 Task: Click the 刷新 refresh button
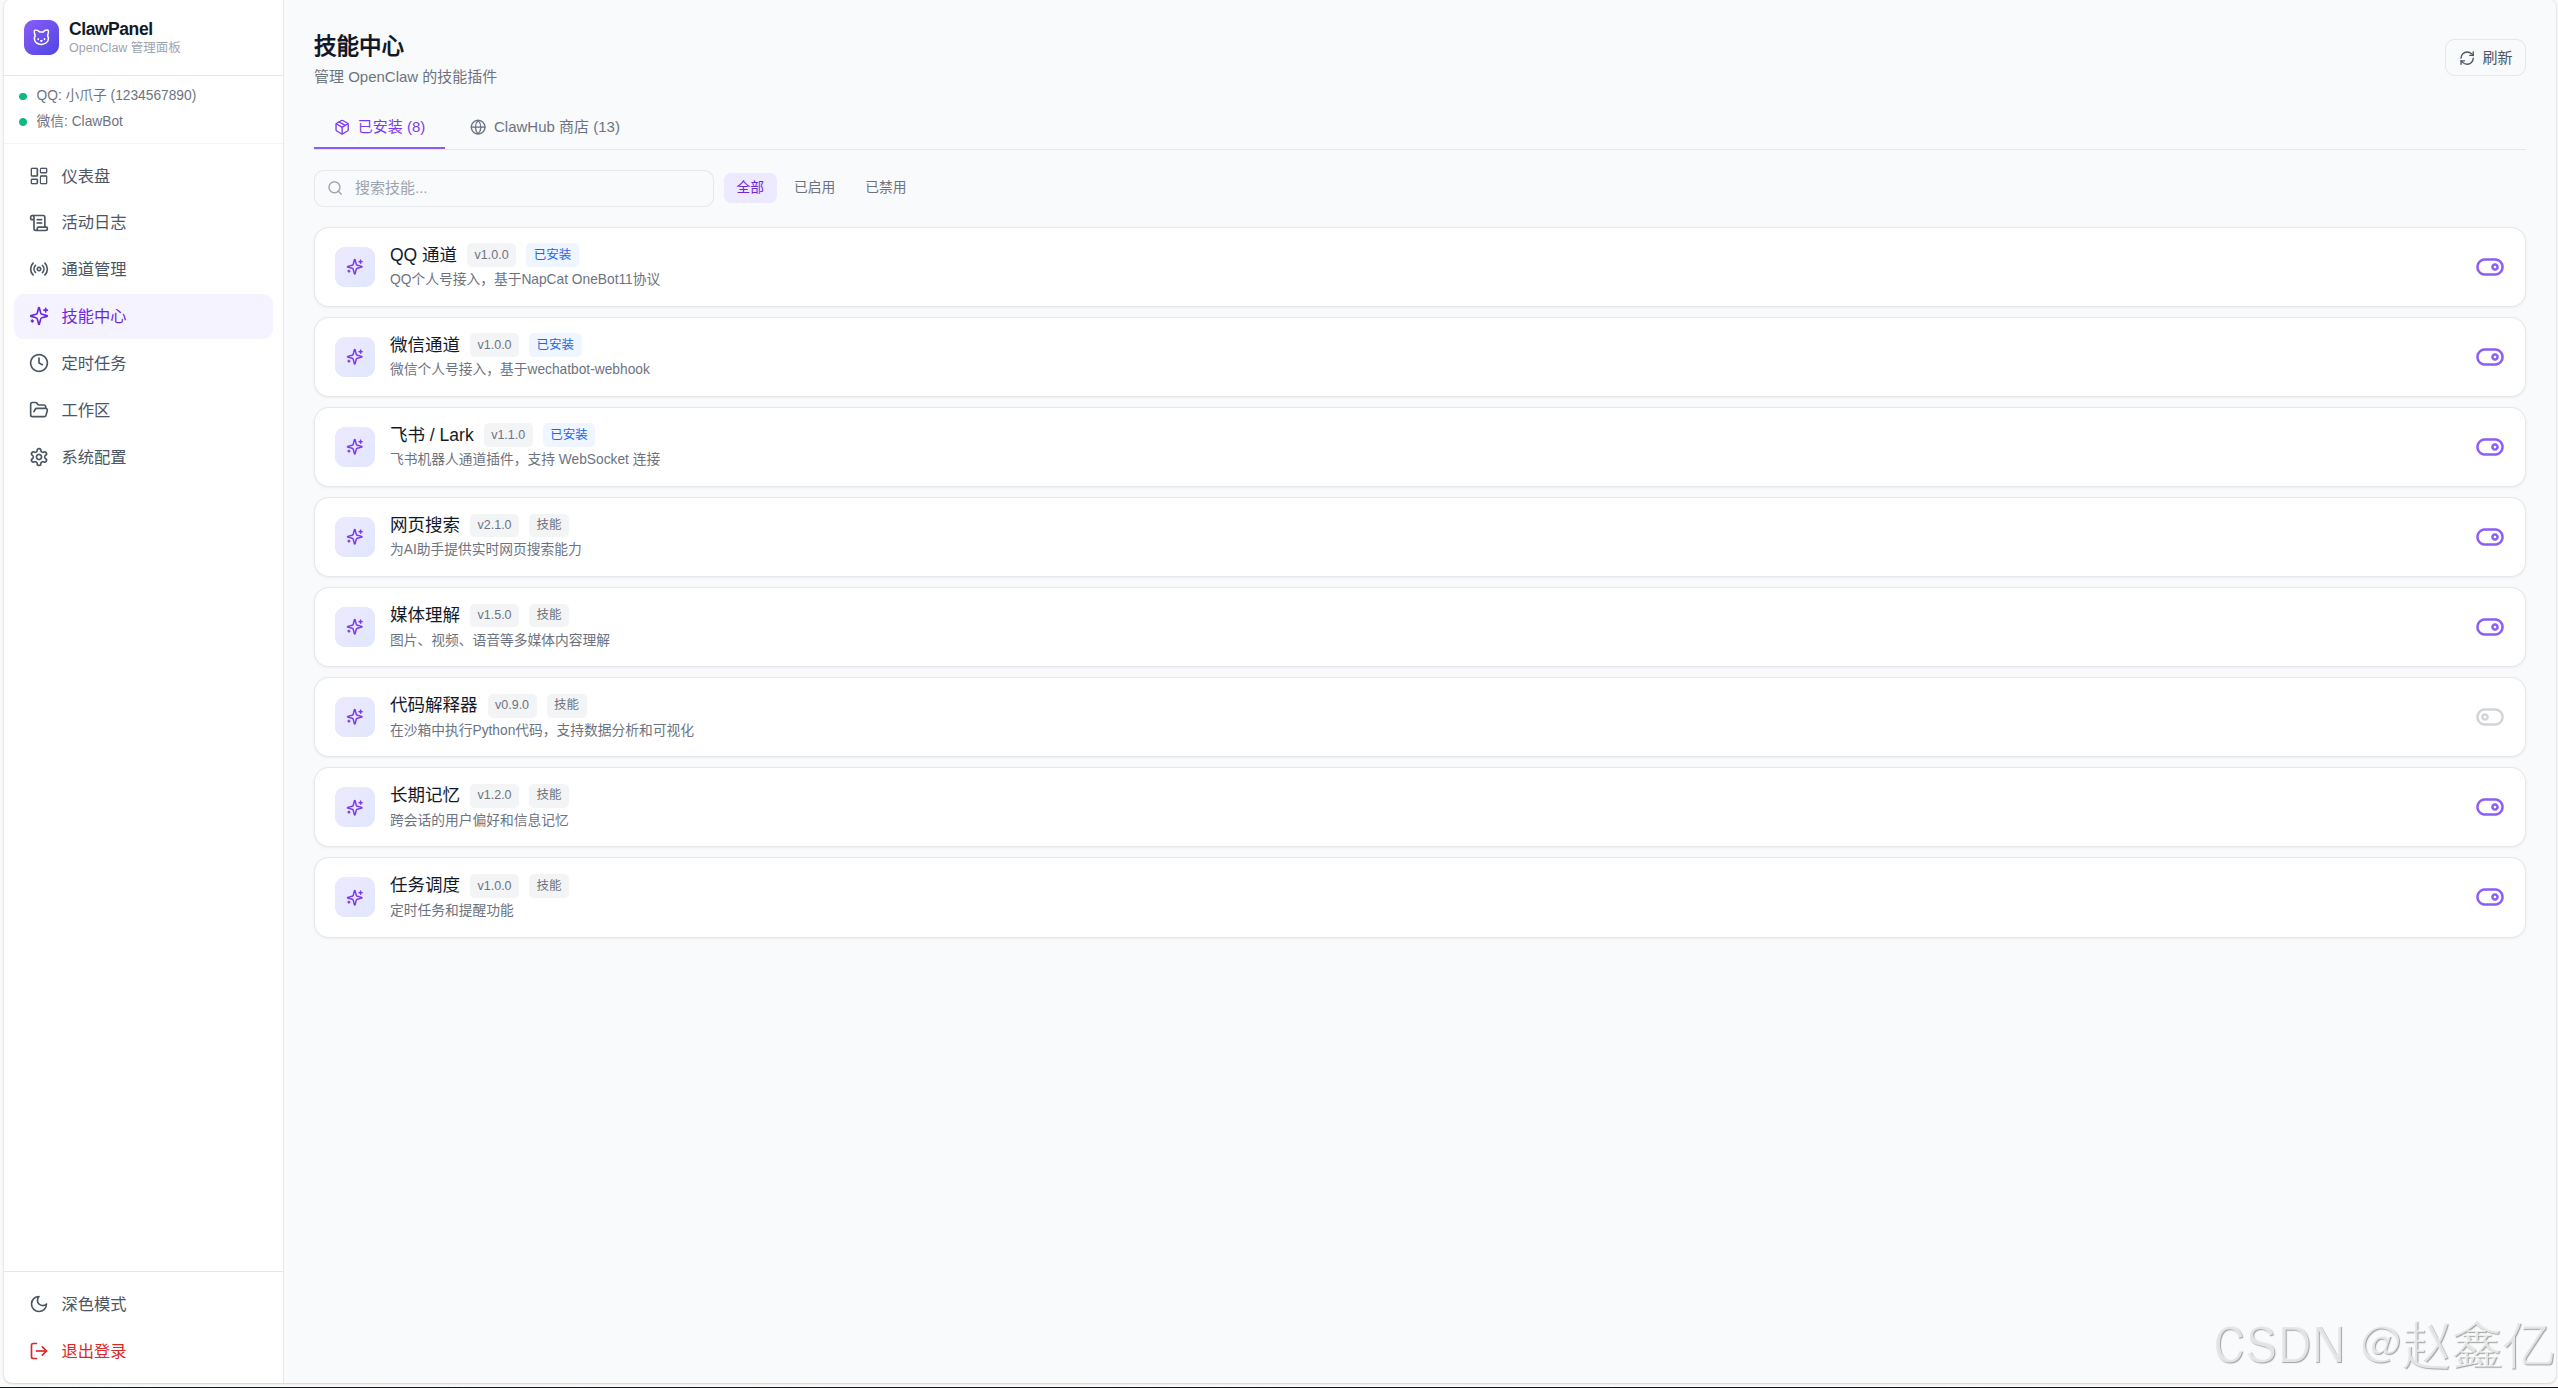2485,58
